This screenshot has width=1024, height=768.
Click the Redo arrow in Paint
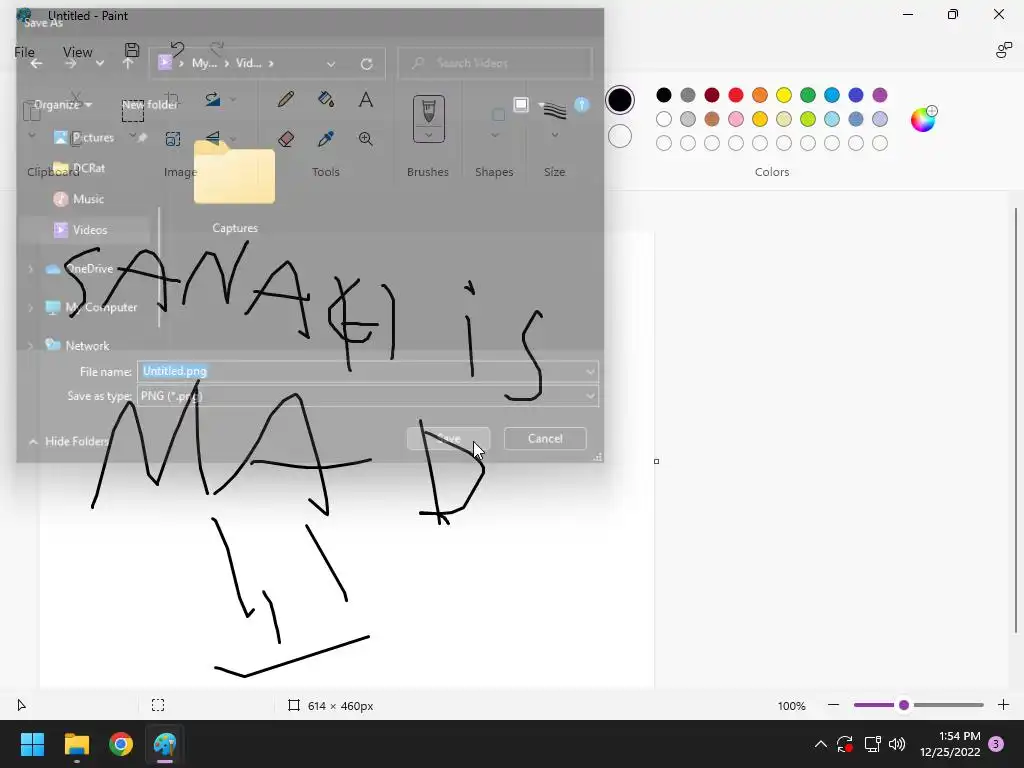coord(217,50)
